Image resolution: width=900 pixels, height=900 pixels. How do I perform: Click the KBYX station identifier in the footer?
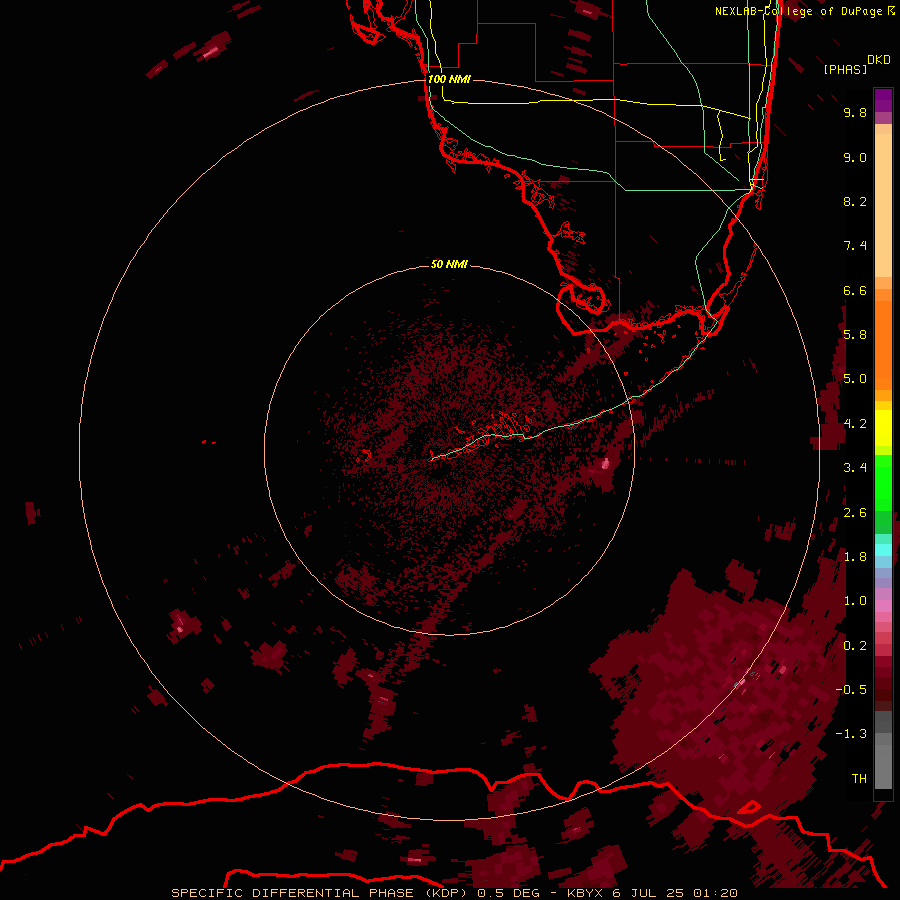tap(585, 893)
